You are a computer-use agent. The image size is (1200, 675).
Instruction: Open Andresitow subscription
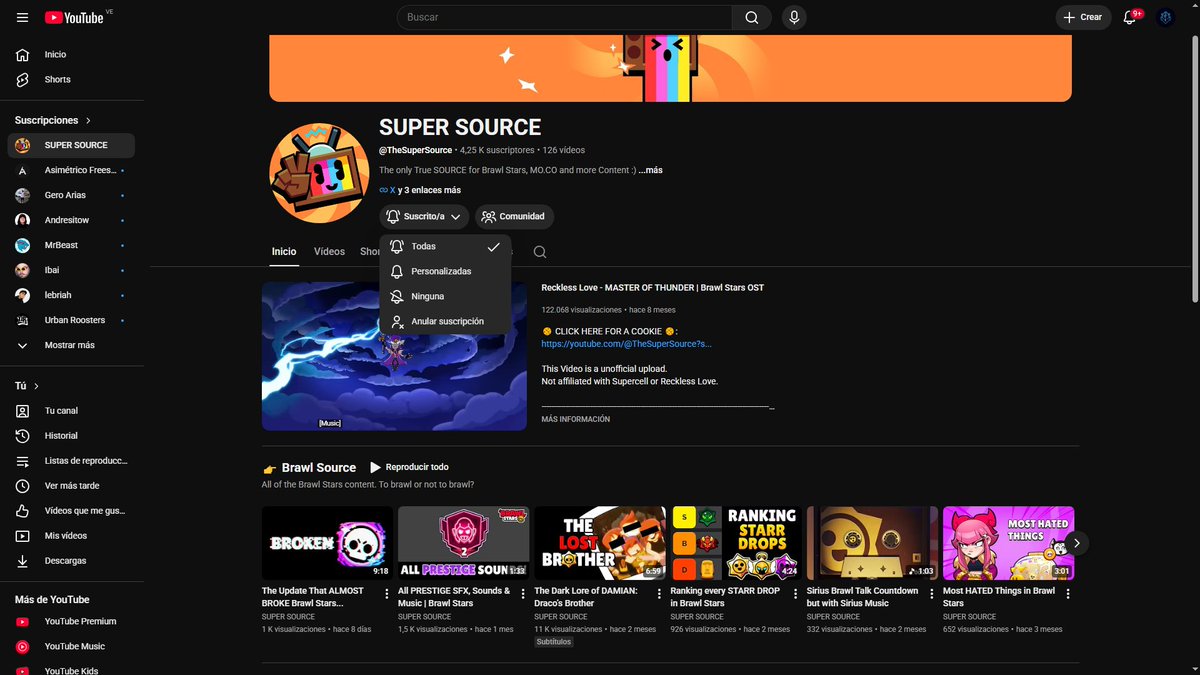(x=71, y=220)
